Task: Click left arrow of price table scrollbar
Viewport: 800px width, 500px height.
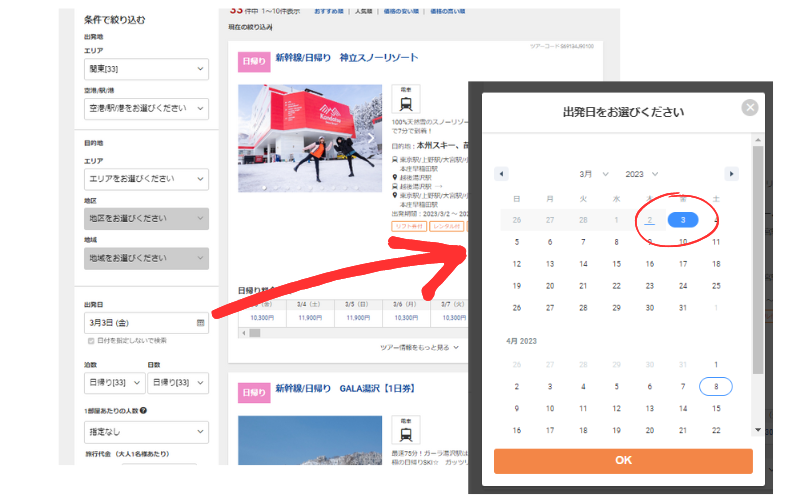Action: [x=244, y=333]
